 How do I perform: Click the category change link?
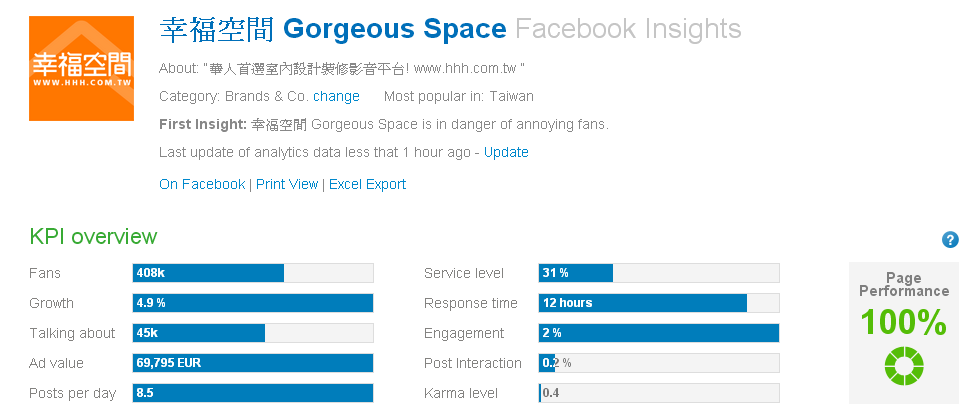click(336, 96)
